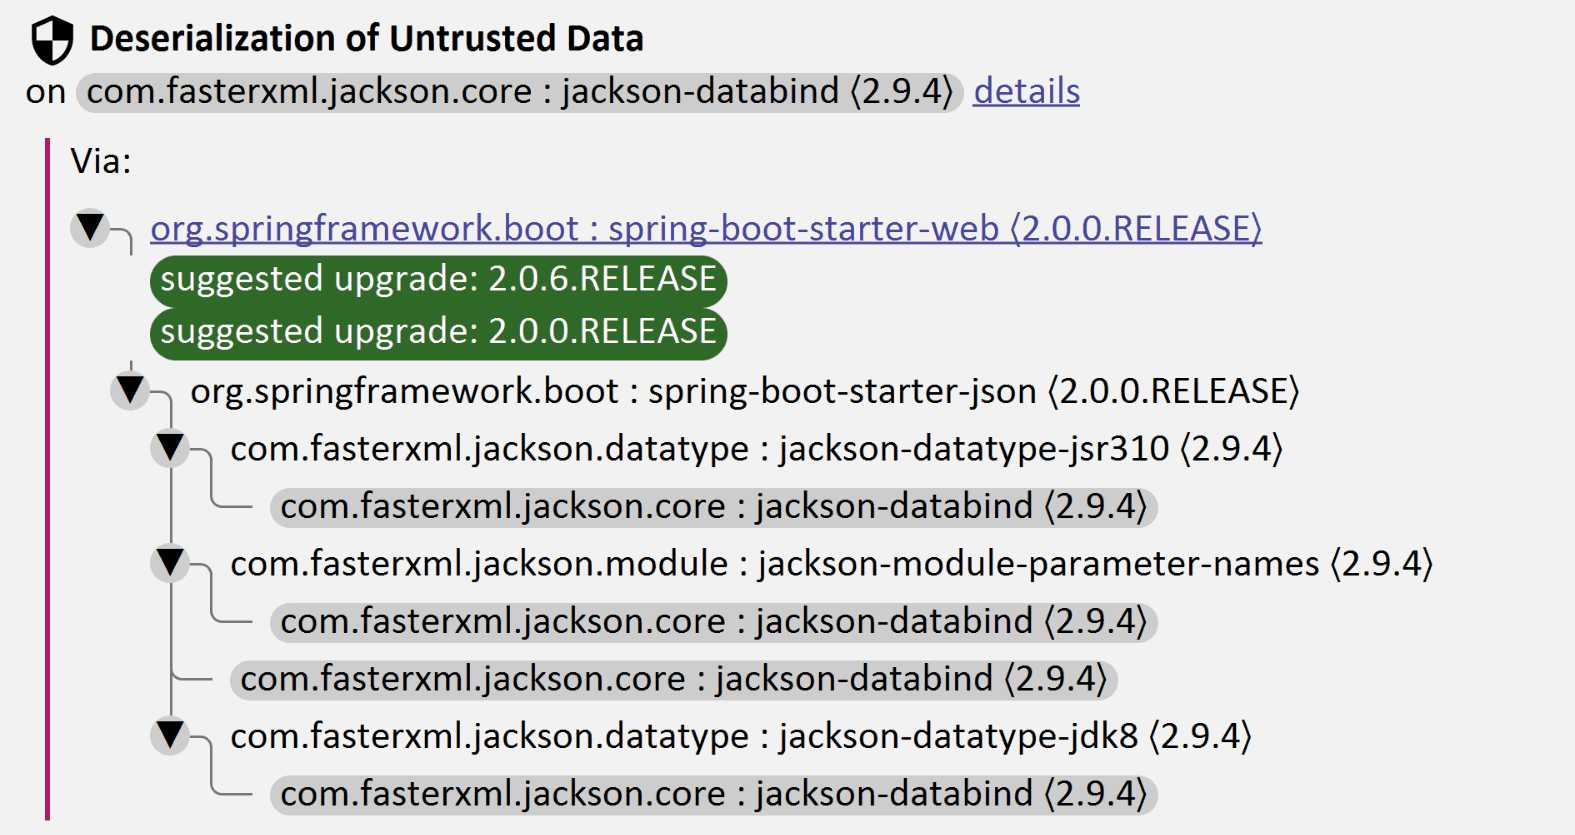Collapse the jackson-datatype-jsr310 node arrow
This screenshot has height=835, width=1575.
(170, 447)
